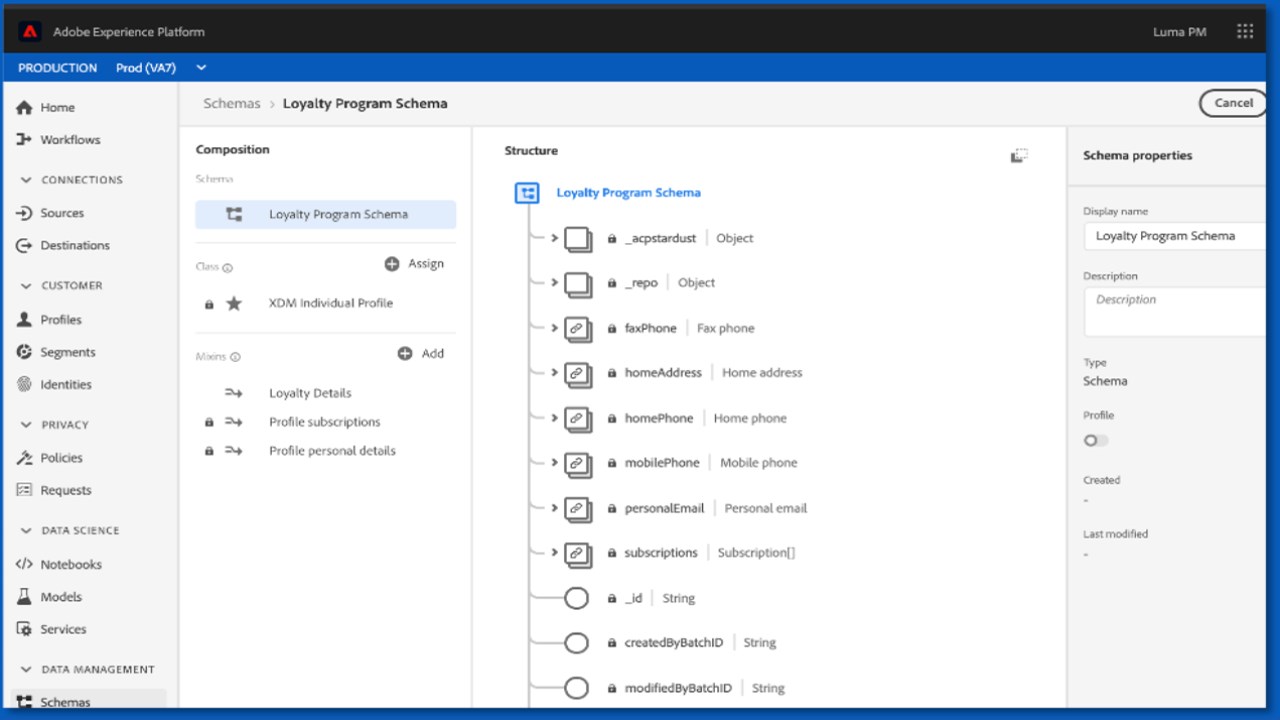This screenshot has height=720, width=1280.
Task: Click the Description text area
Action: coord(1175,312)
